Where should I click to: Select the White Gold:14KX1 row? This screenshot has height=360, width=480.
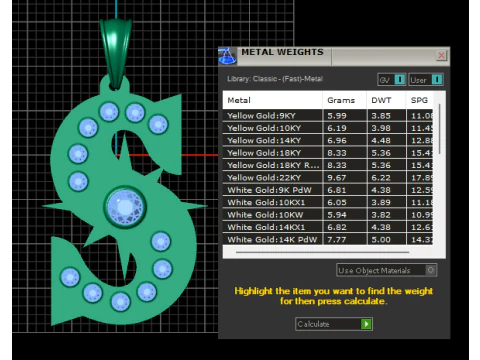pos(328,227)
